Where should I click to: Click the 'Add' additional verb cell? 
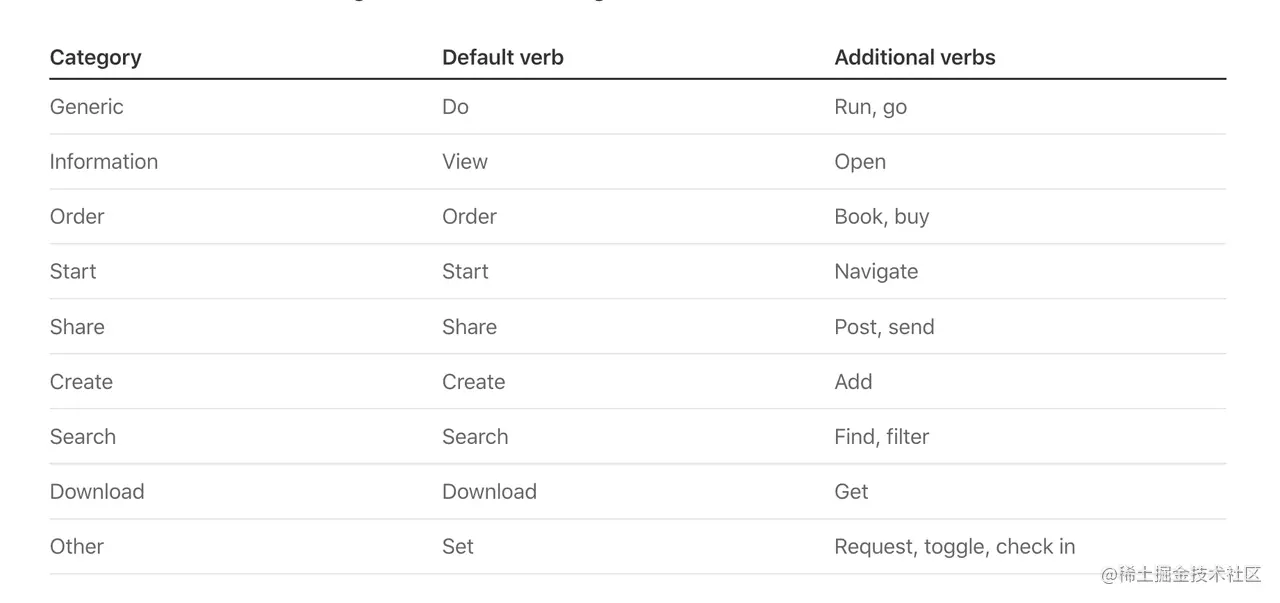click(x=853, y=382)
